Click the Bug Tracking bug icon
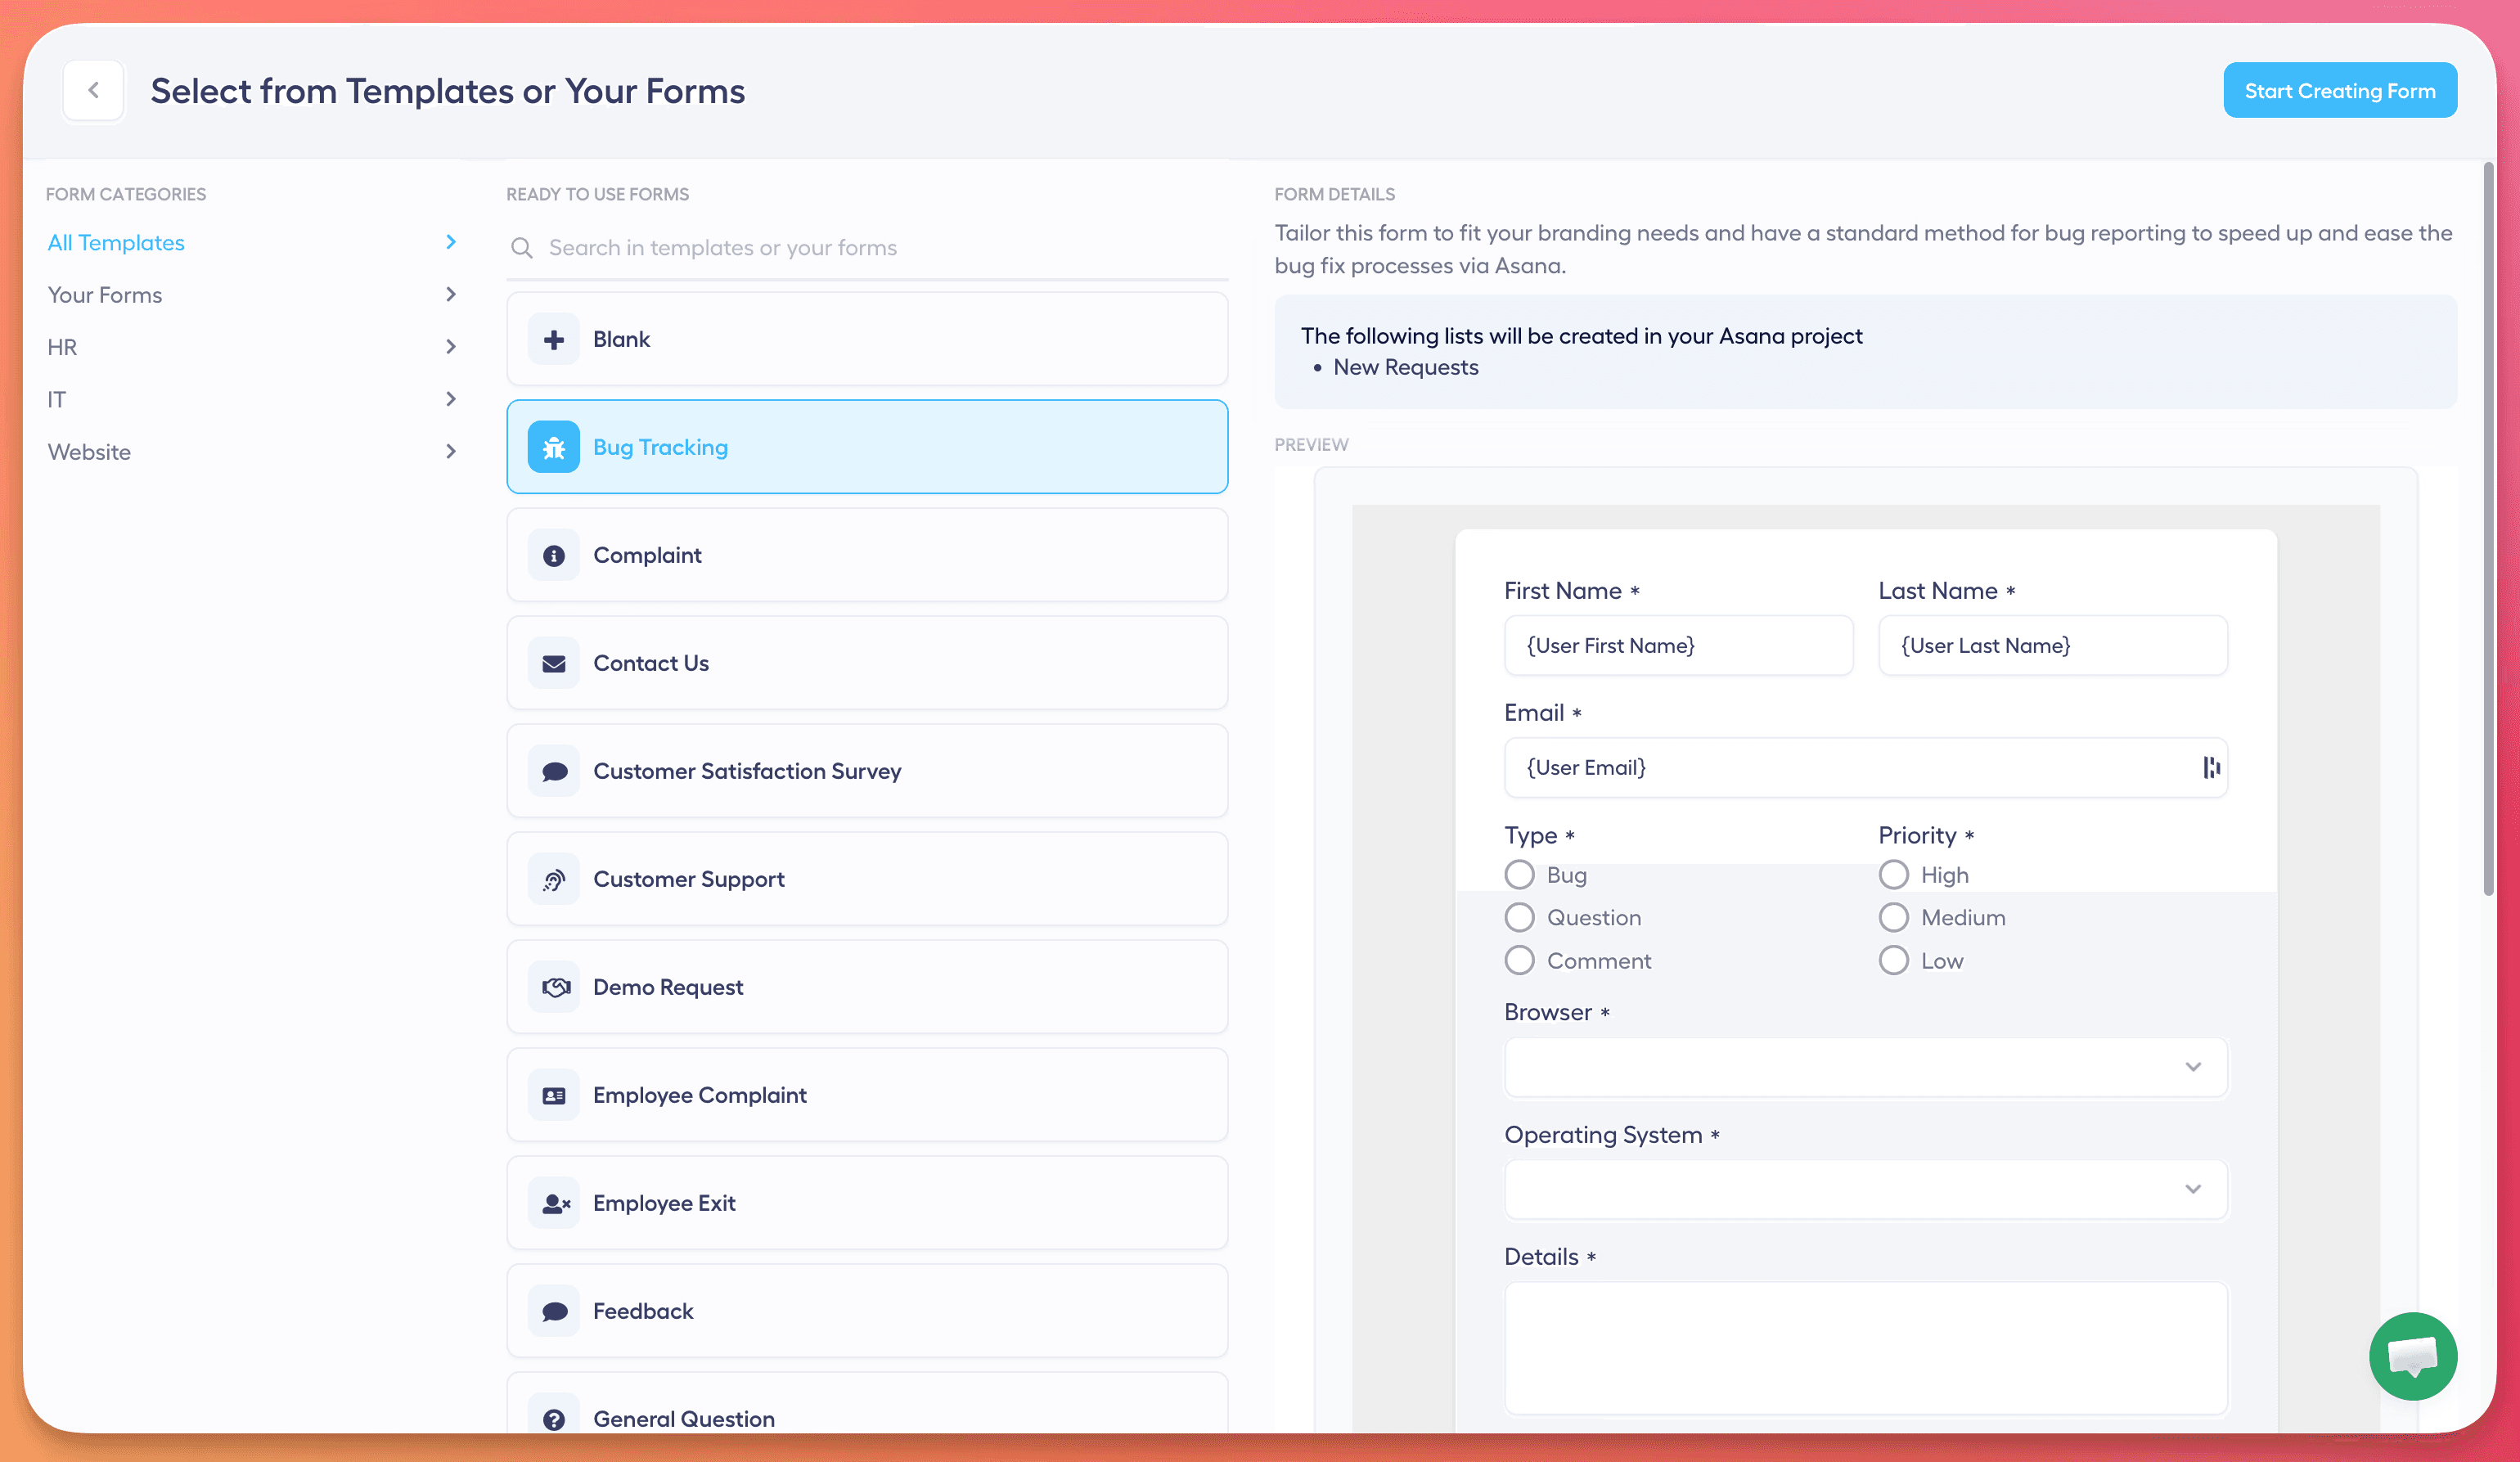 coord(553,447)
